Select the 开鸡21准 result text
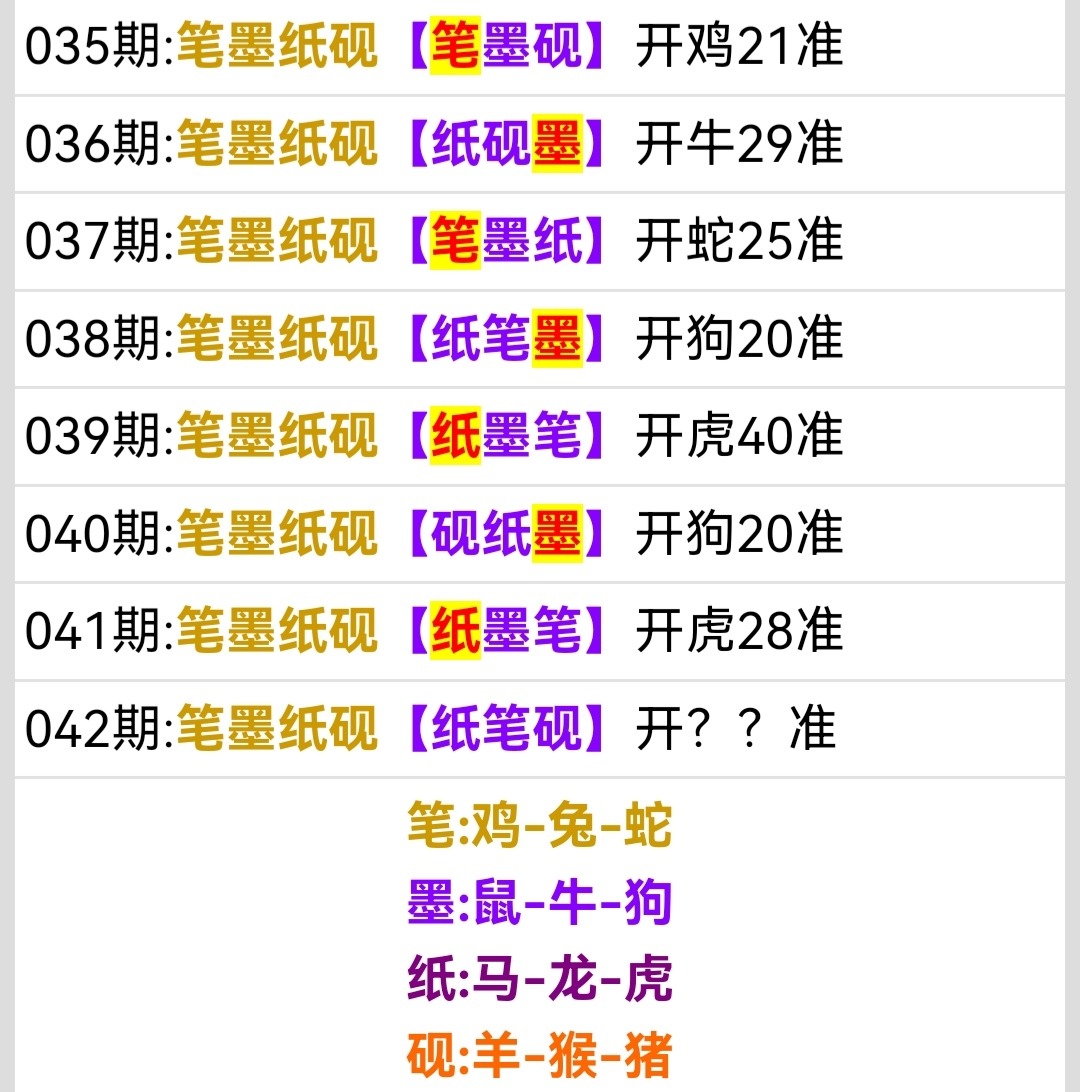This screenshot has width=1080, height=1092. coord(739,47)
